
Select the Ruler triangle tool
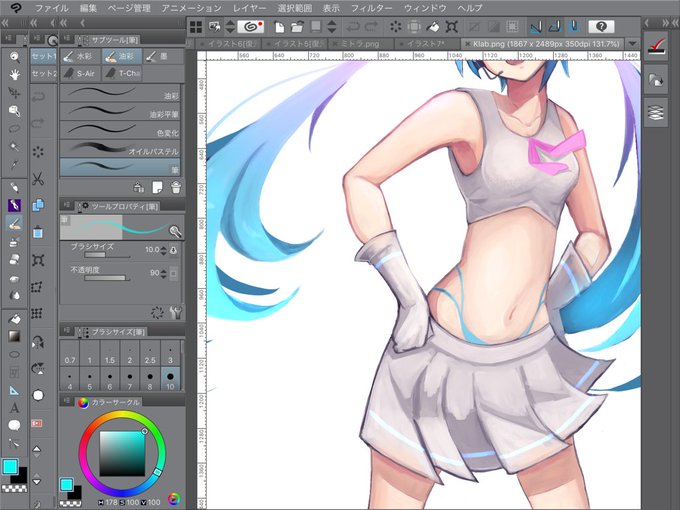(14, 390)
